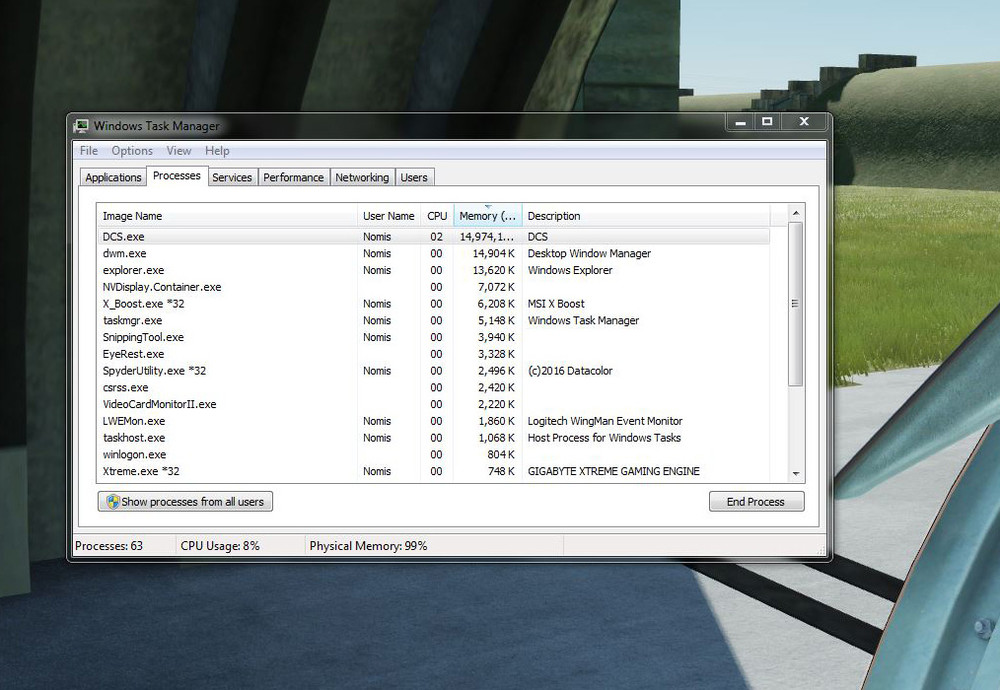Open the Options menu

pyautogui.click(x=132, y=151)
